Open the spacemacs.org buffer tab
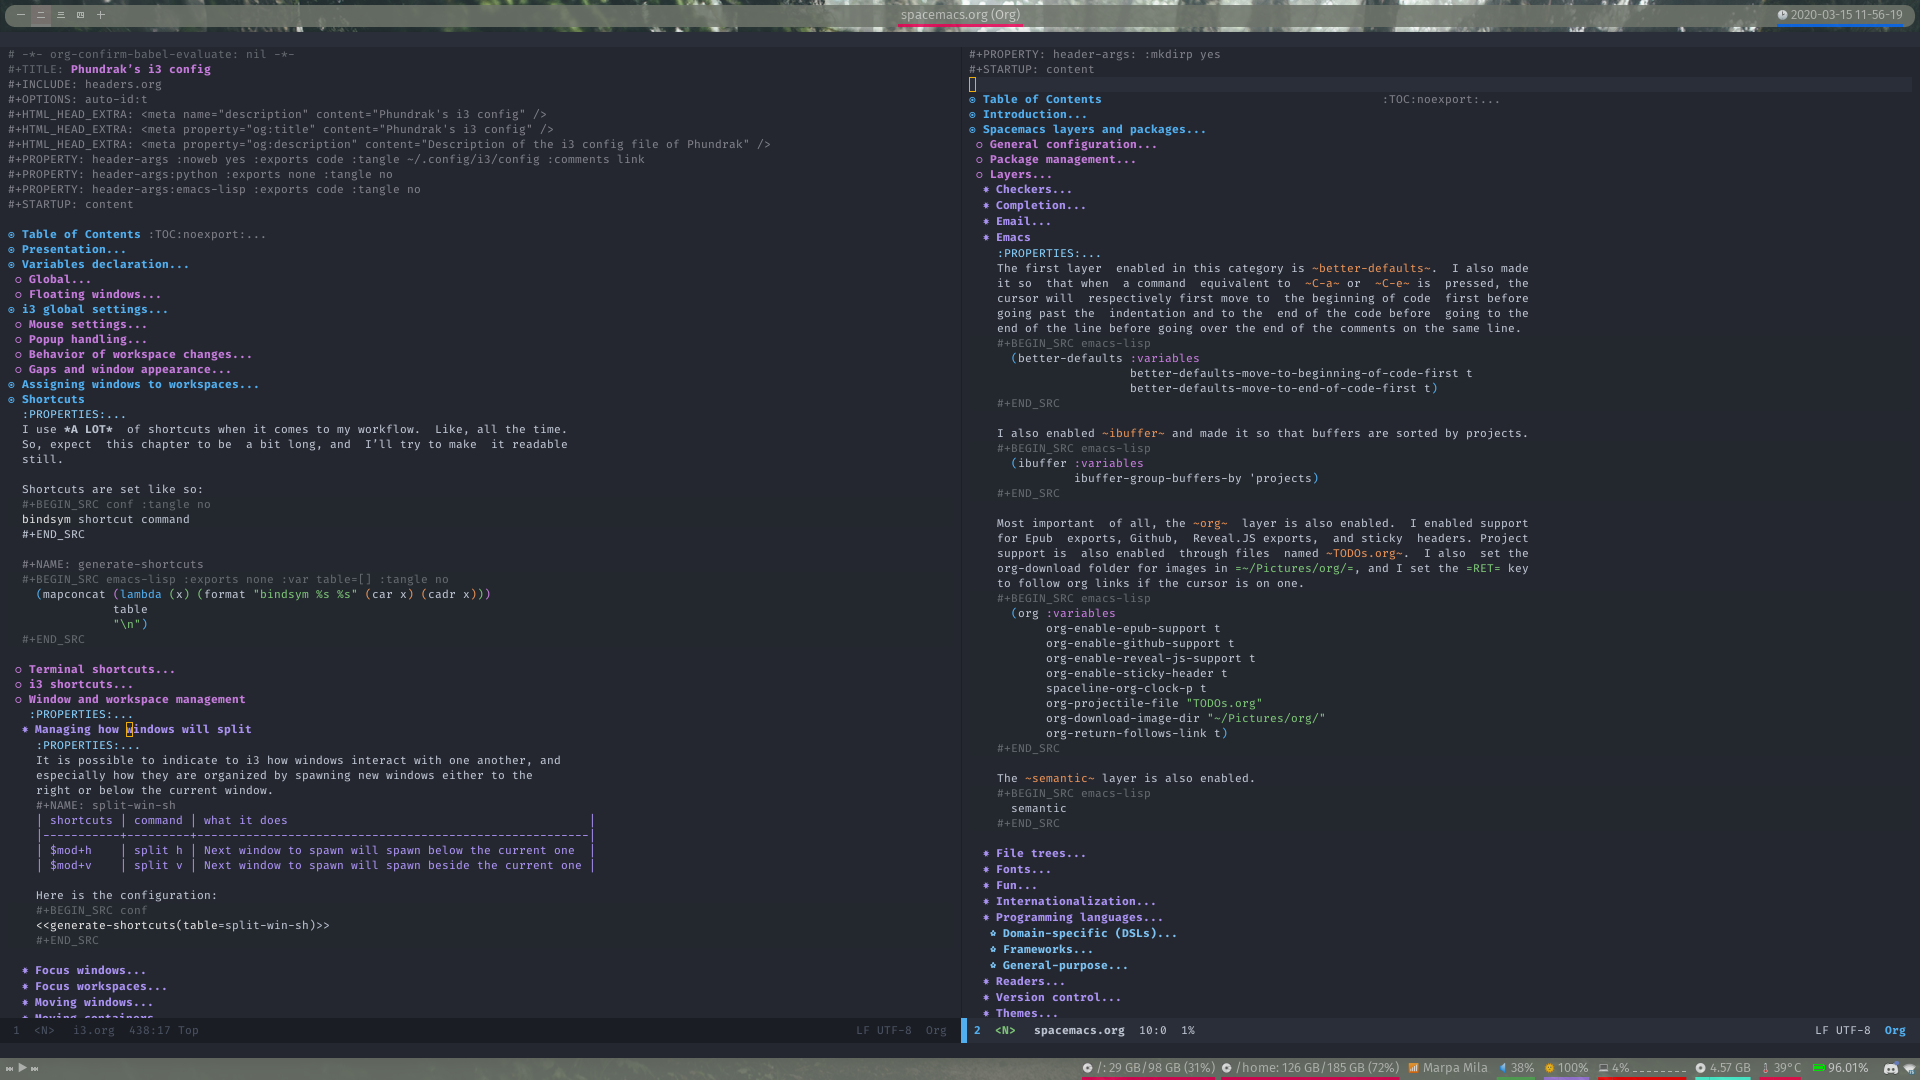This screenshot has height=1080, width=1920. [x=959, y=13]
